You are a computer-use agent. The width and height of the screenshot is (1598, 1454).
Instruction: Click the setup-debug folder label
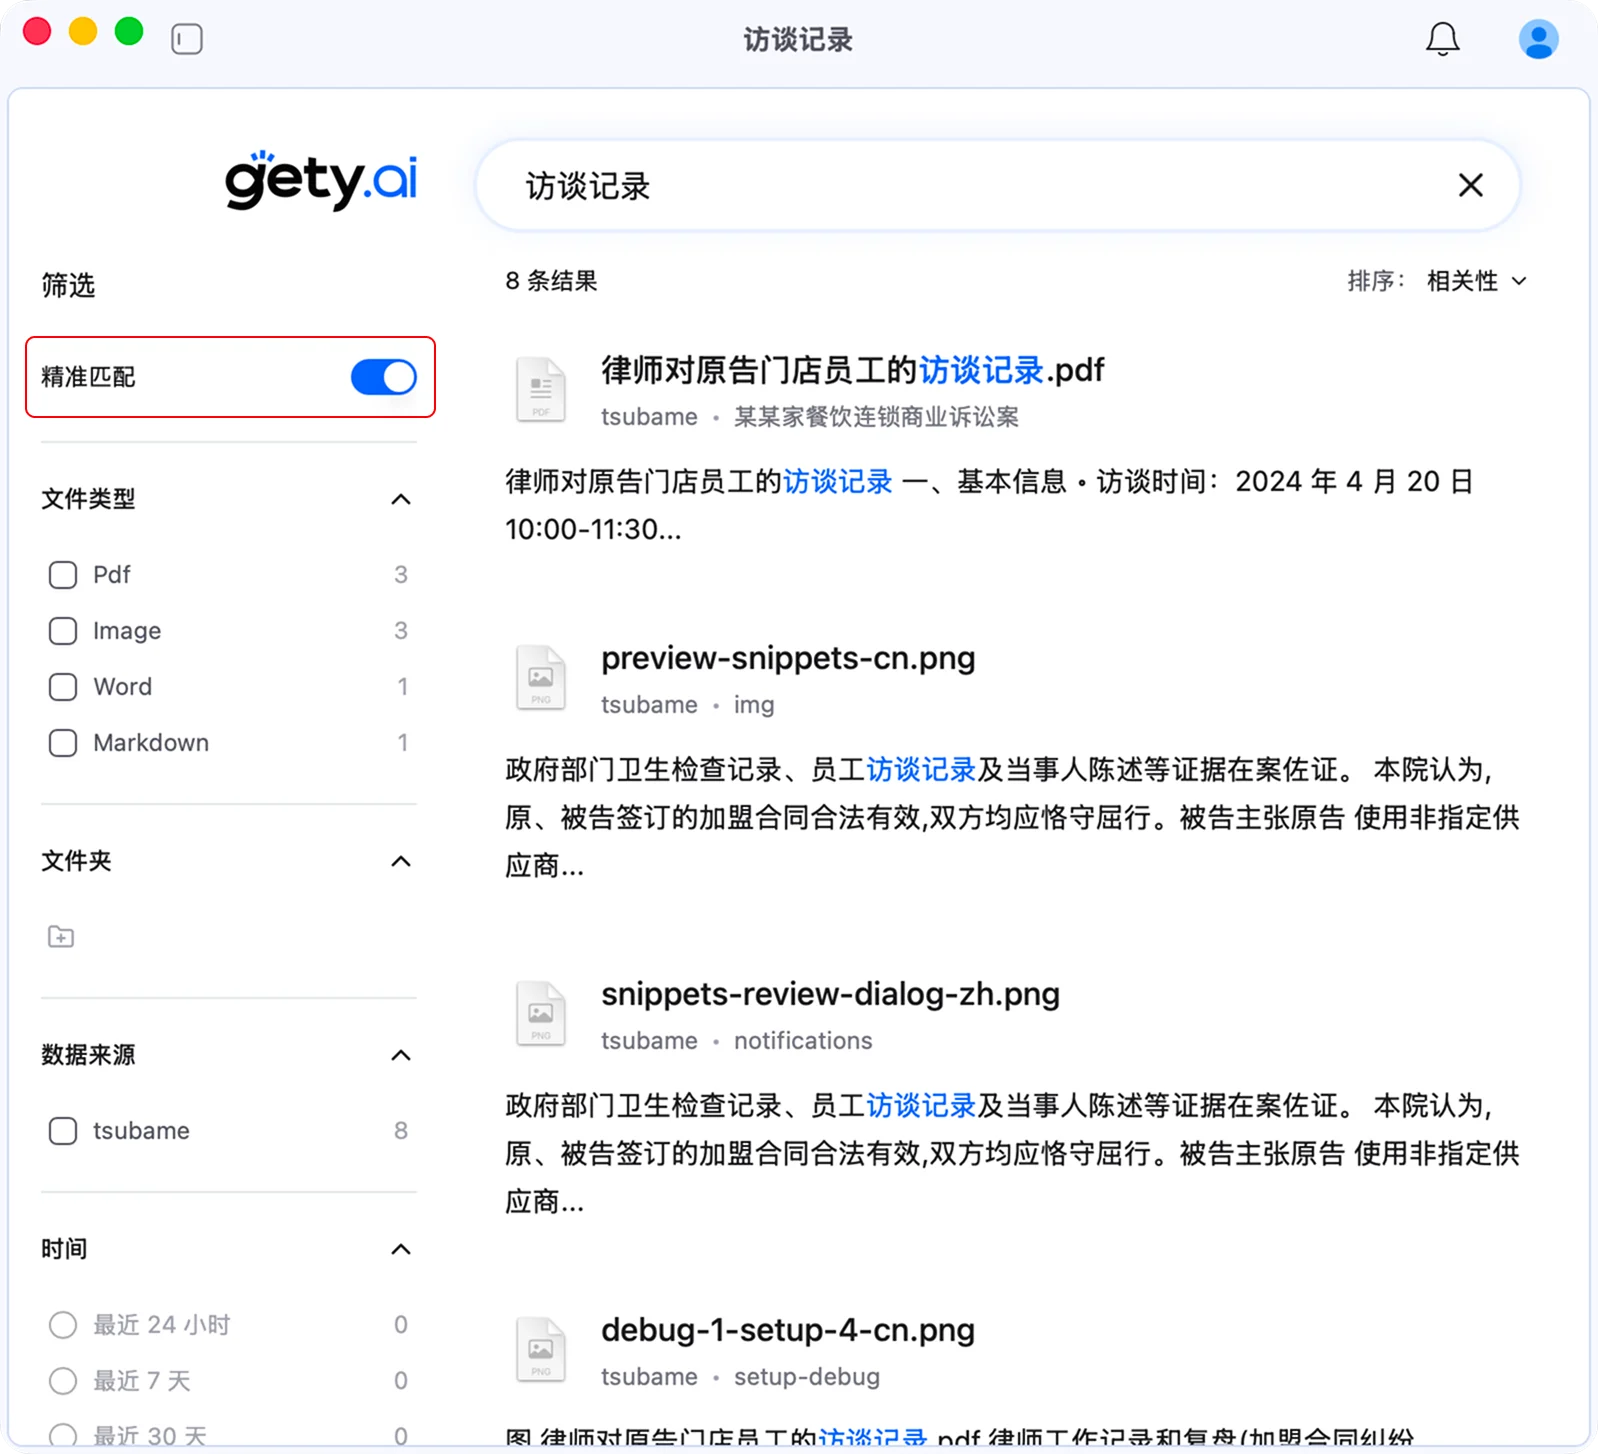point(807,1377)
